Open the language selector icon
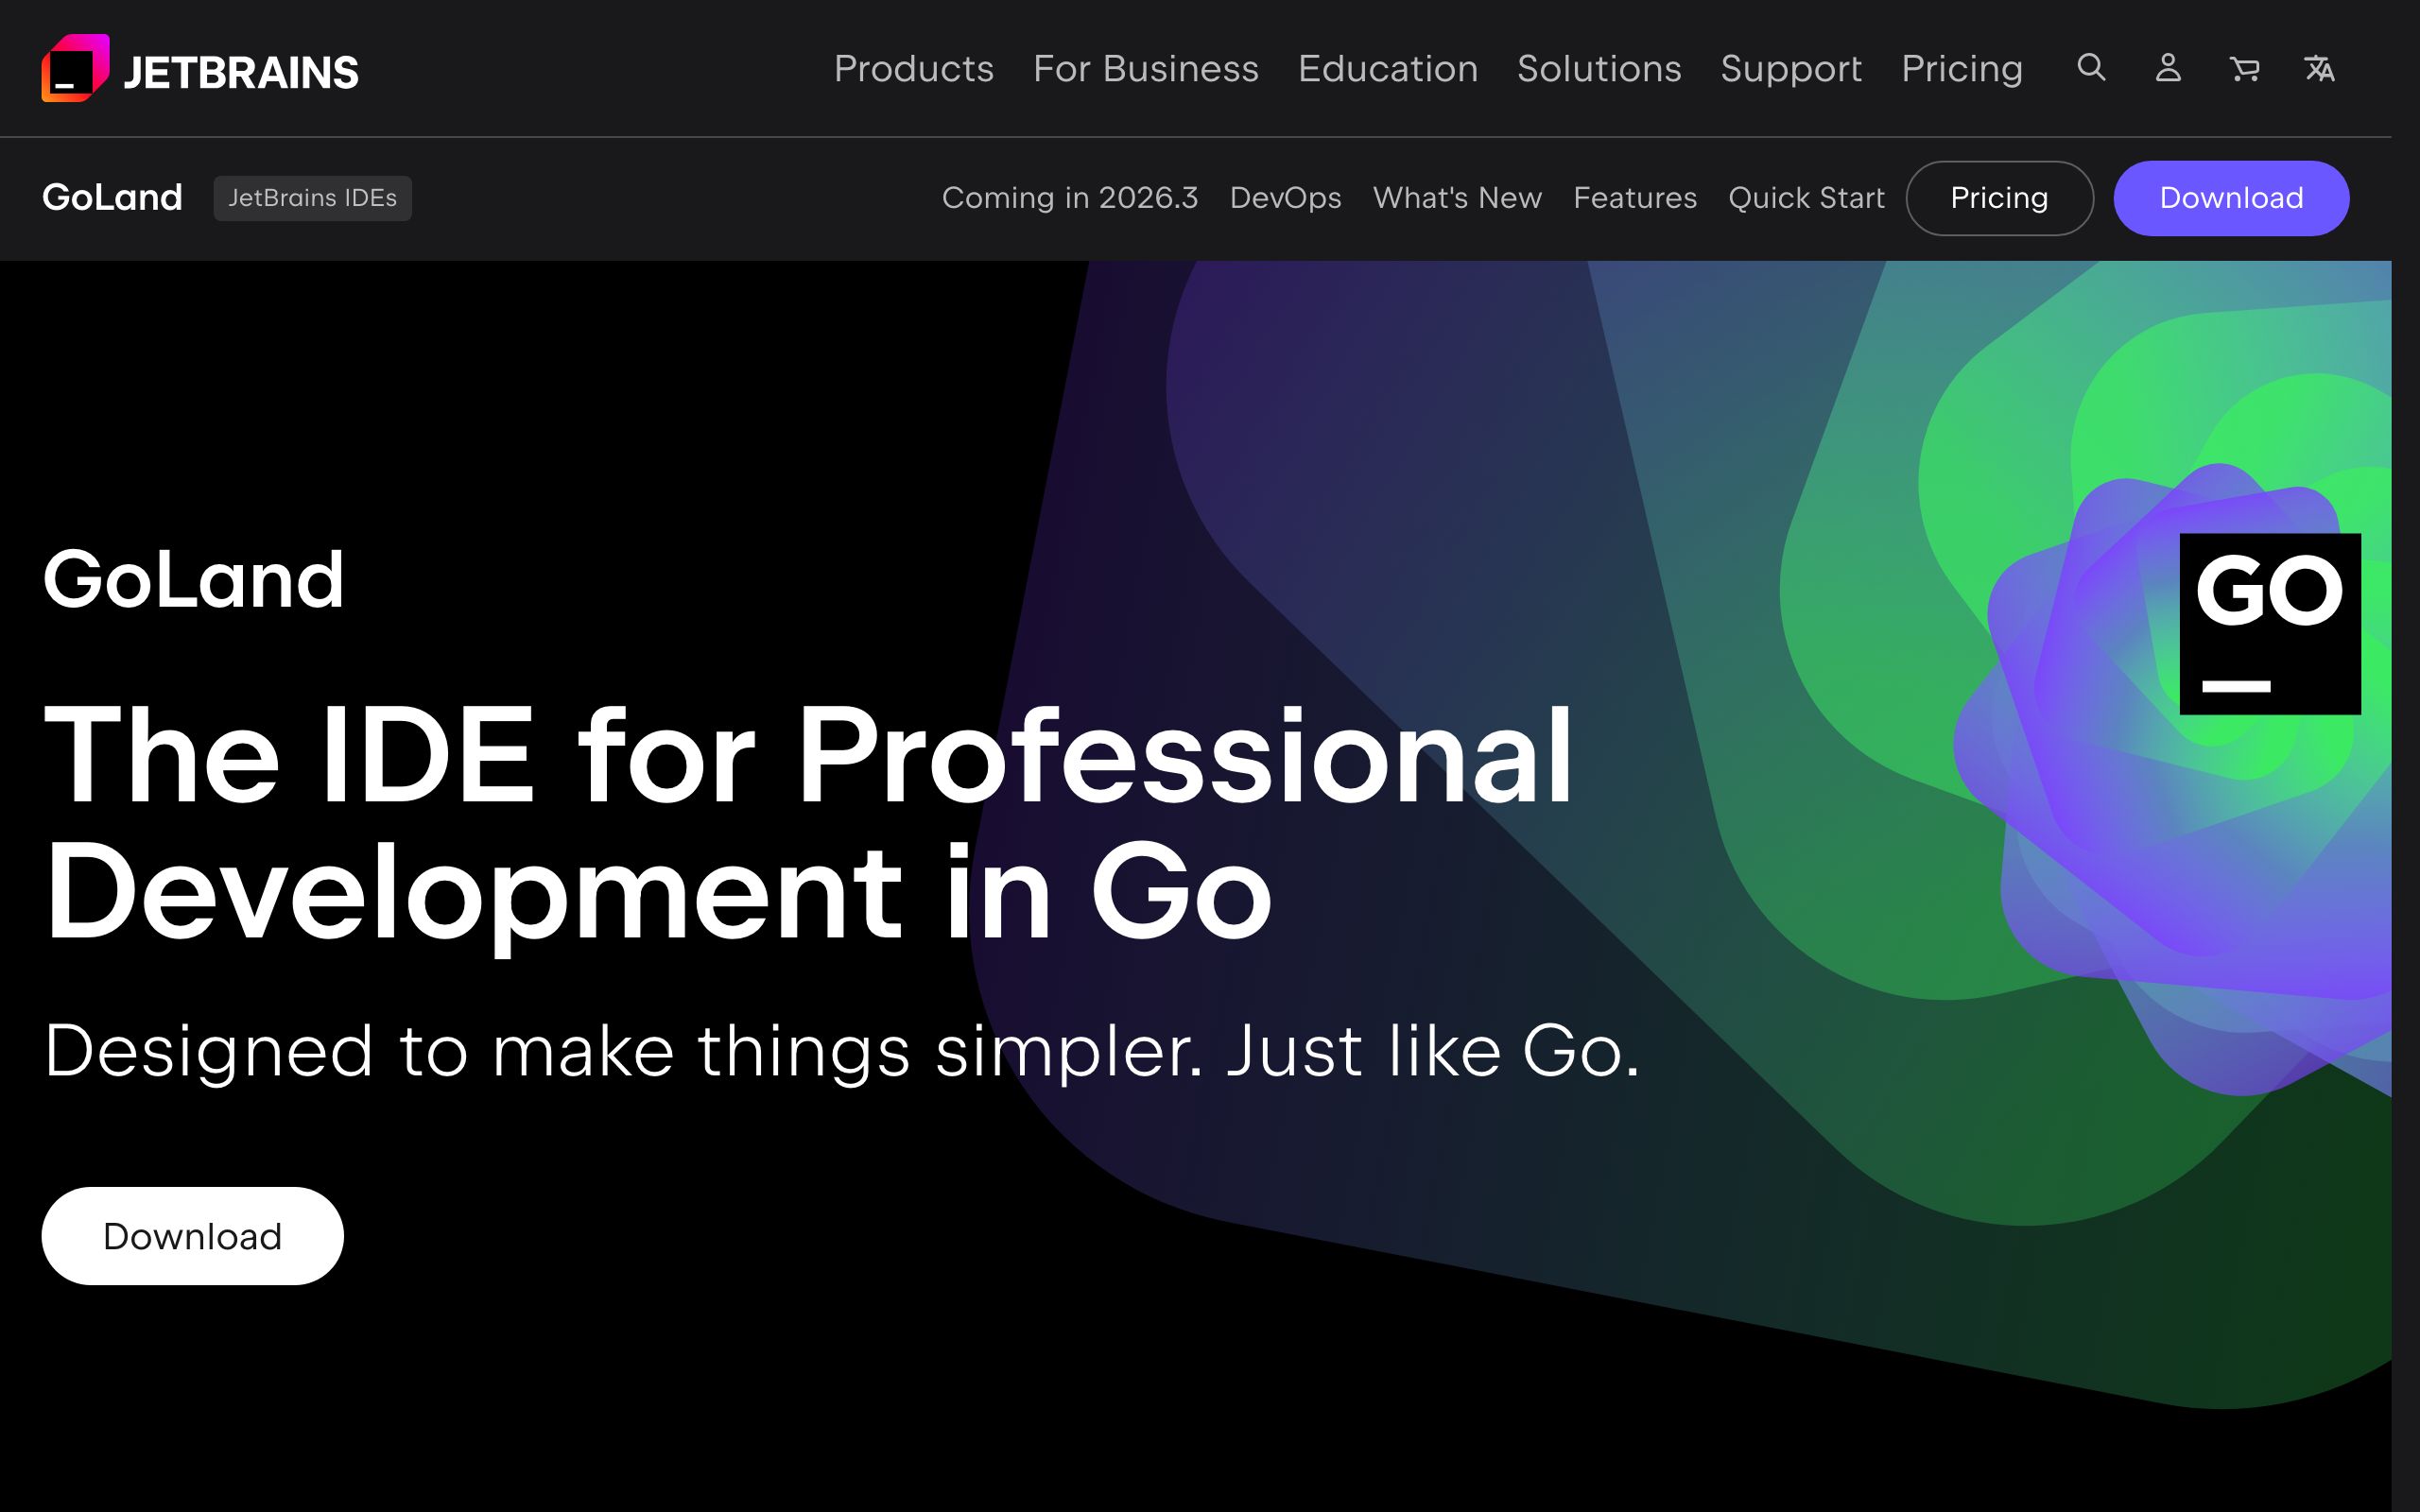Image resolution: width=2420 pixels, height=1512 pixels. 2320,68
